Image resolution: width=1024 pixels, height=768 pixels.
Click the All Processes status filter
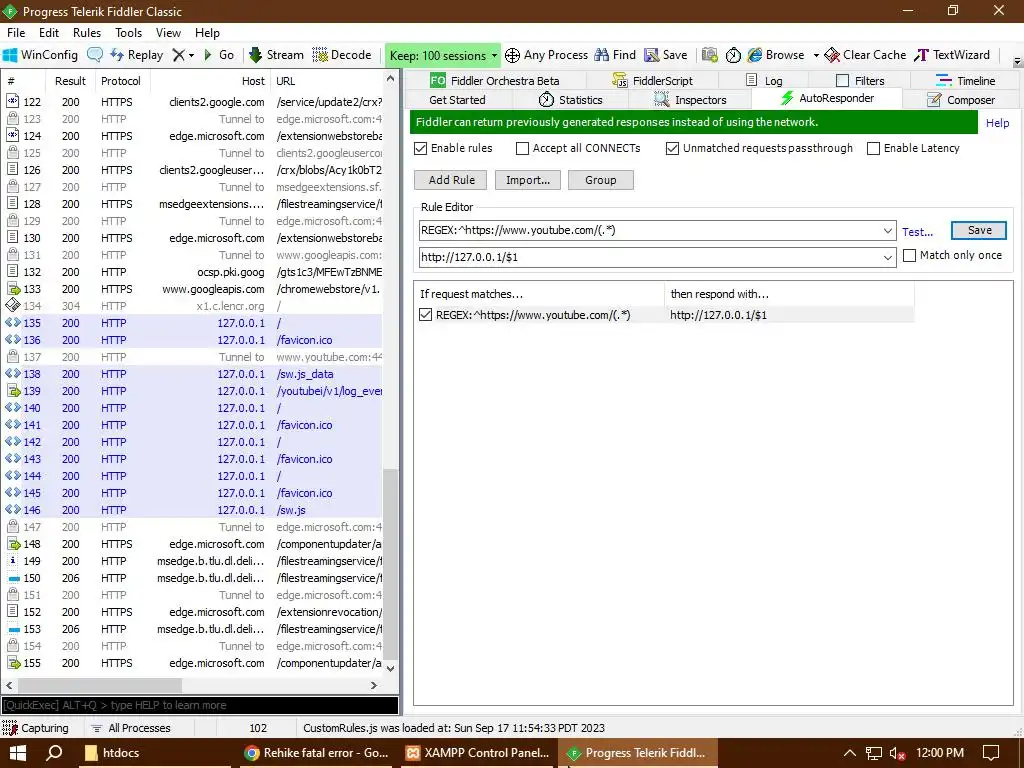131,728
